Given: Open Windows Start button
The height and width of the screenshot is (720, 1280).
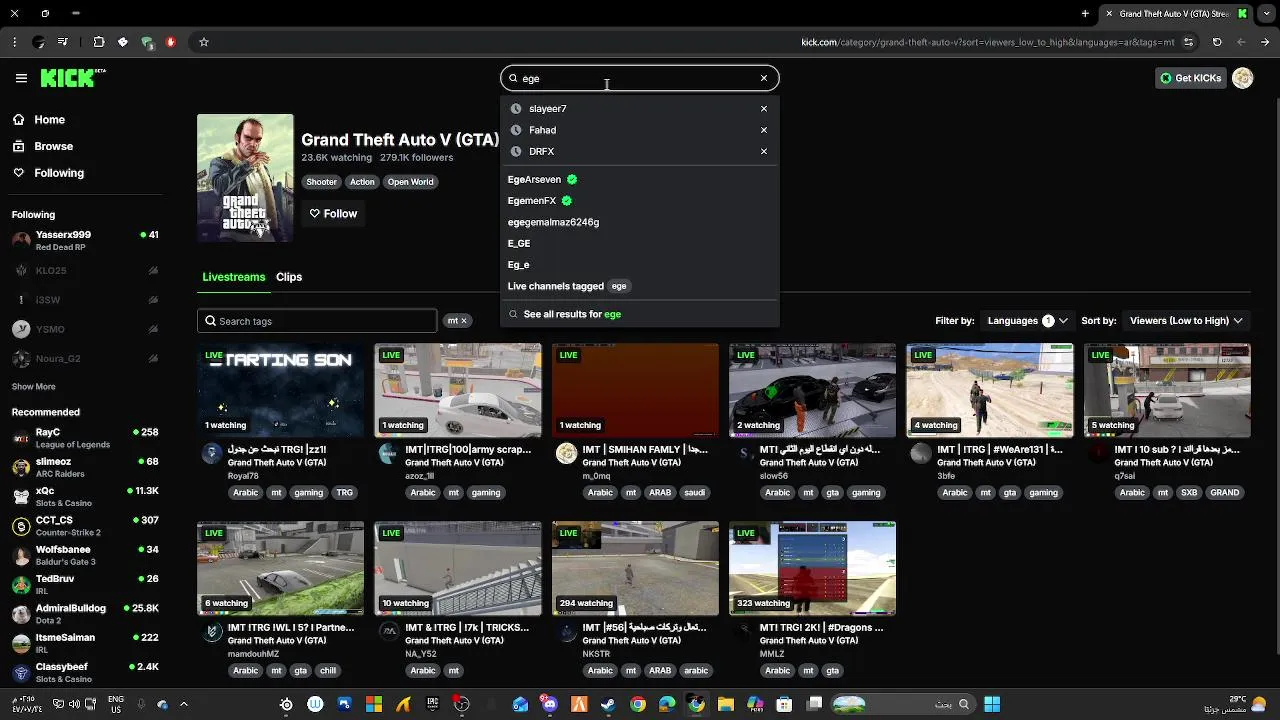Looking at the screenshot, I should (992, 704).
